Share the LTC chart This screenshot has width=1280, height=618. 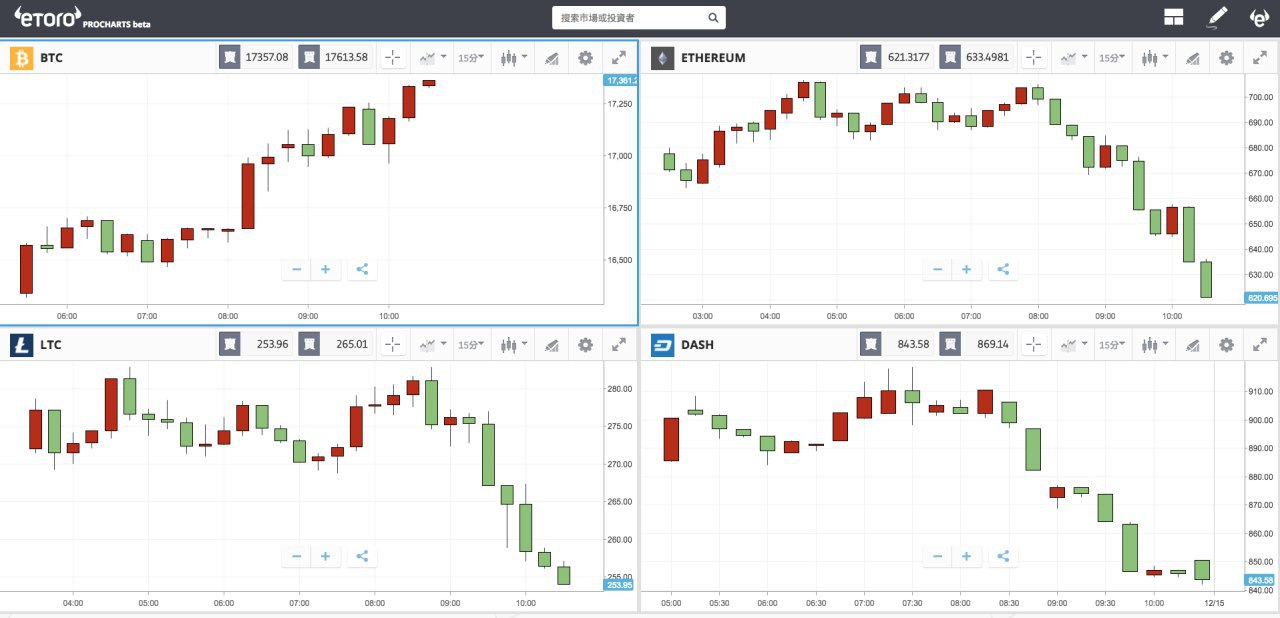click(x=362, y=556)
